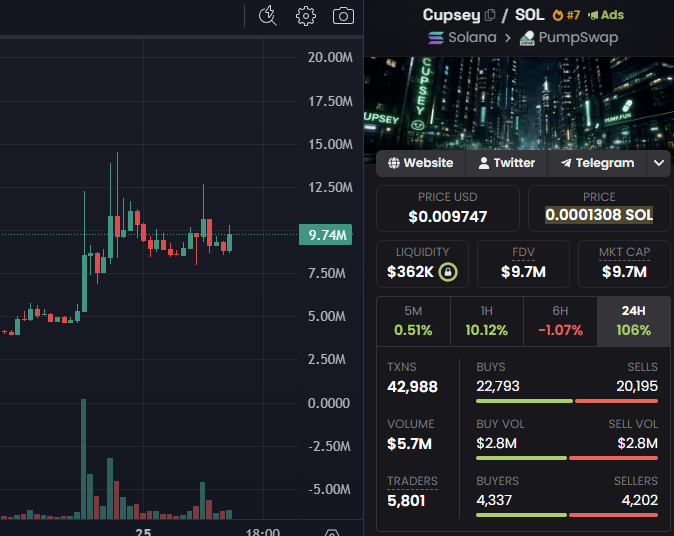
Task: Expand more links chevron next to Telegram
Action: point(659,163)
